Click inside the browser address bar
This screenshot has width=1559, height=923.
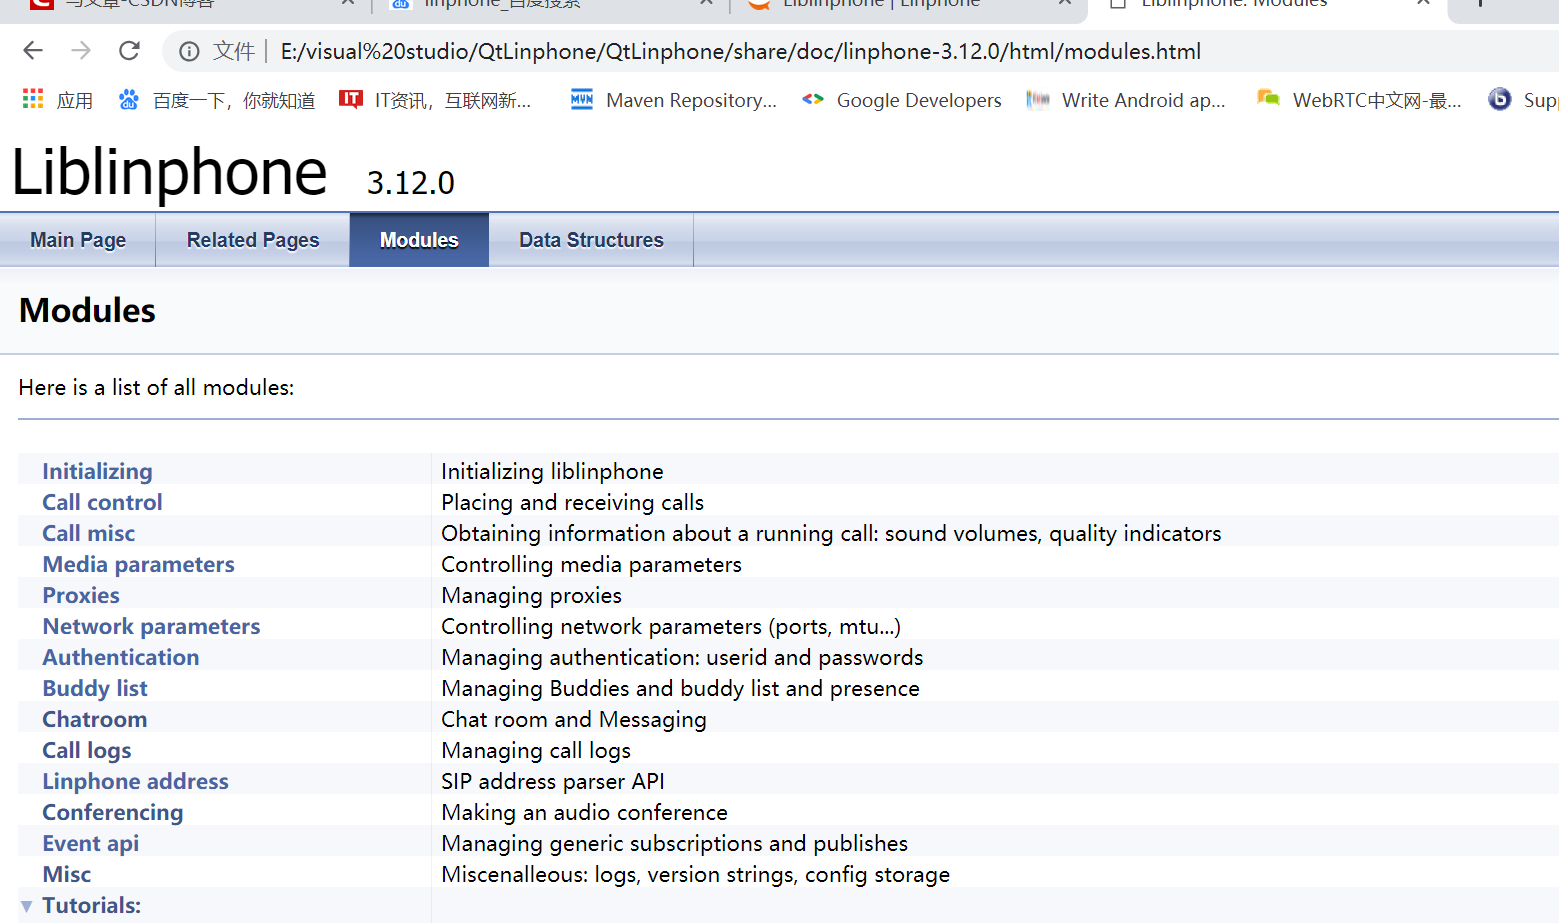click(x=700, y=51)
